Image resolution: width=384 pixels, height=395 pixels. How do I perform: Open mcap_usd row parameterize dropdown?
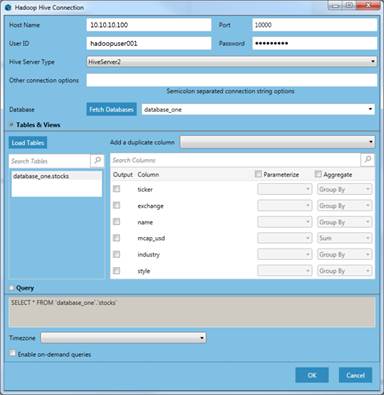click(285, 238)
